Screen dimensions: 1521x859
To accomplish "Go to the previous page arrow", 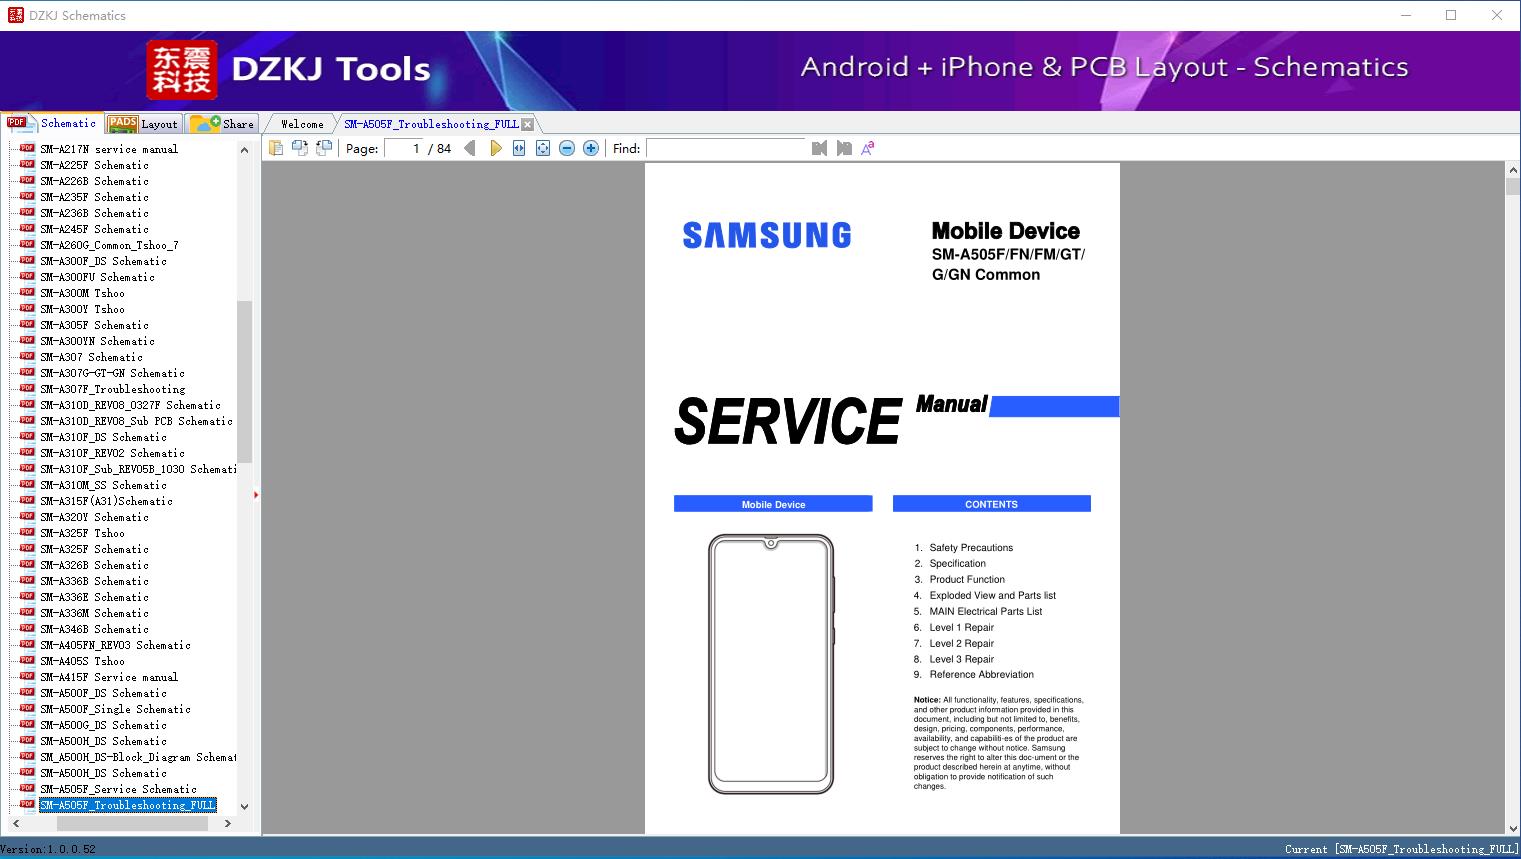I will tap(470, 148).
